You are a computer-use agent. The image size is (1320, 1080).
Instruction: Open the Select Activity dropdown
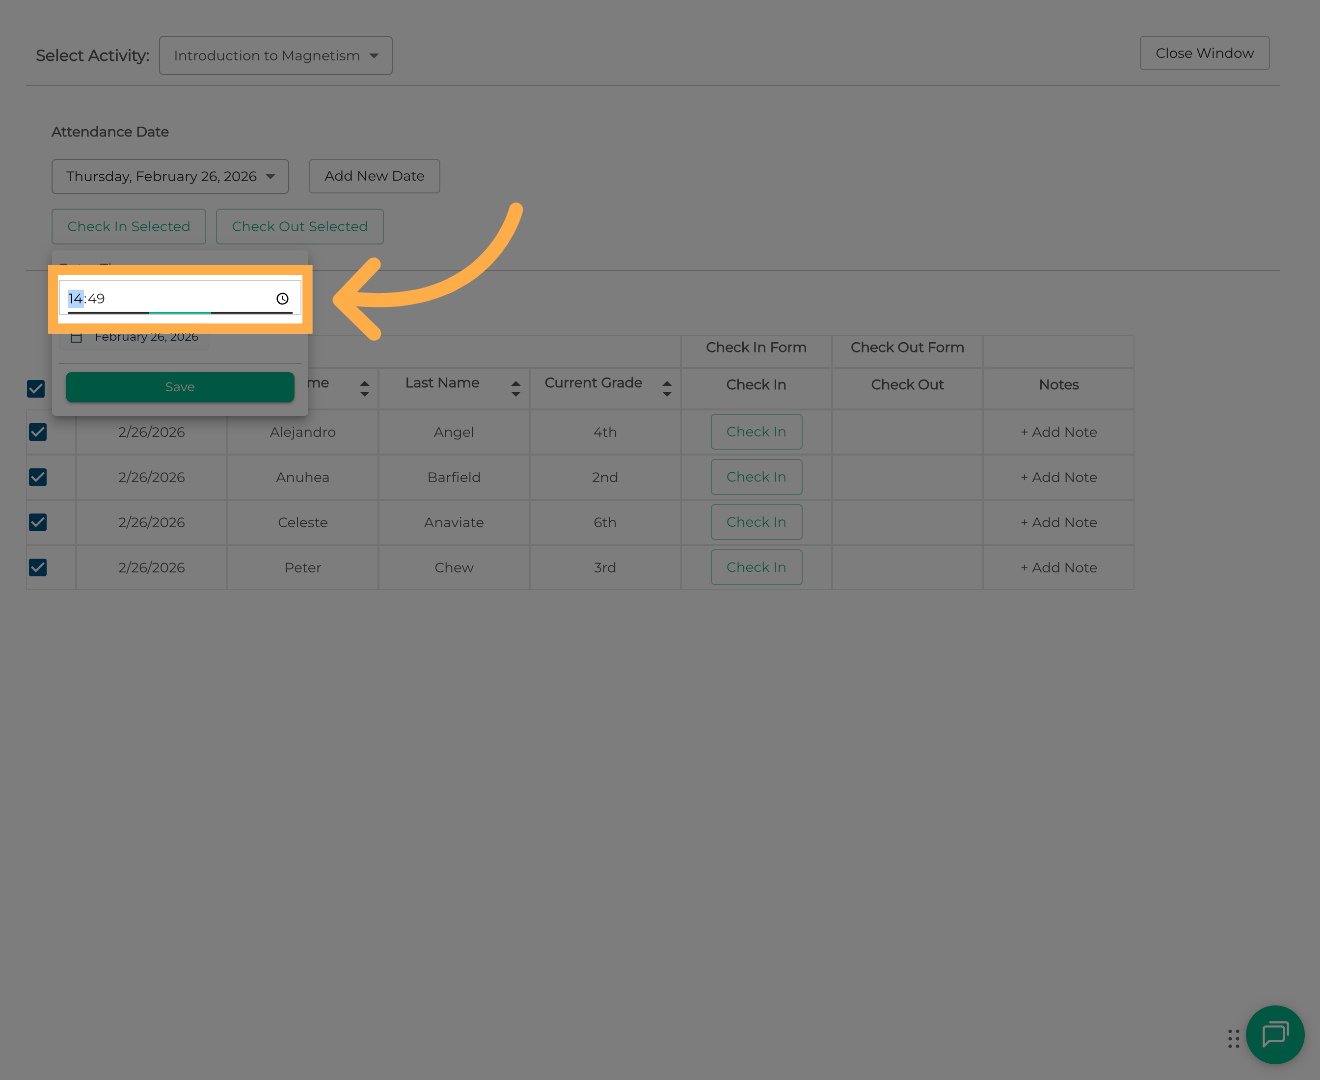click(276, 56)
